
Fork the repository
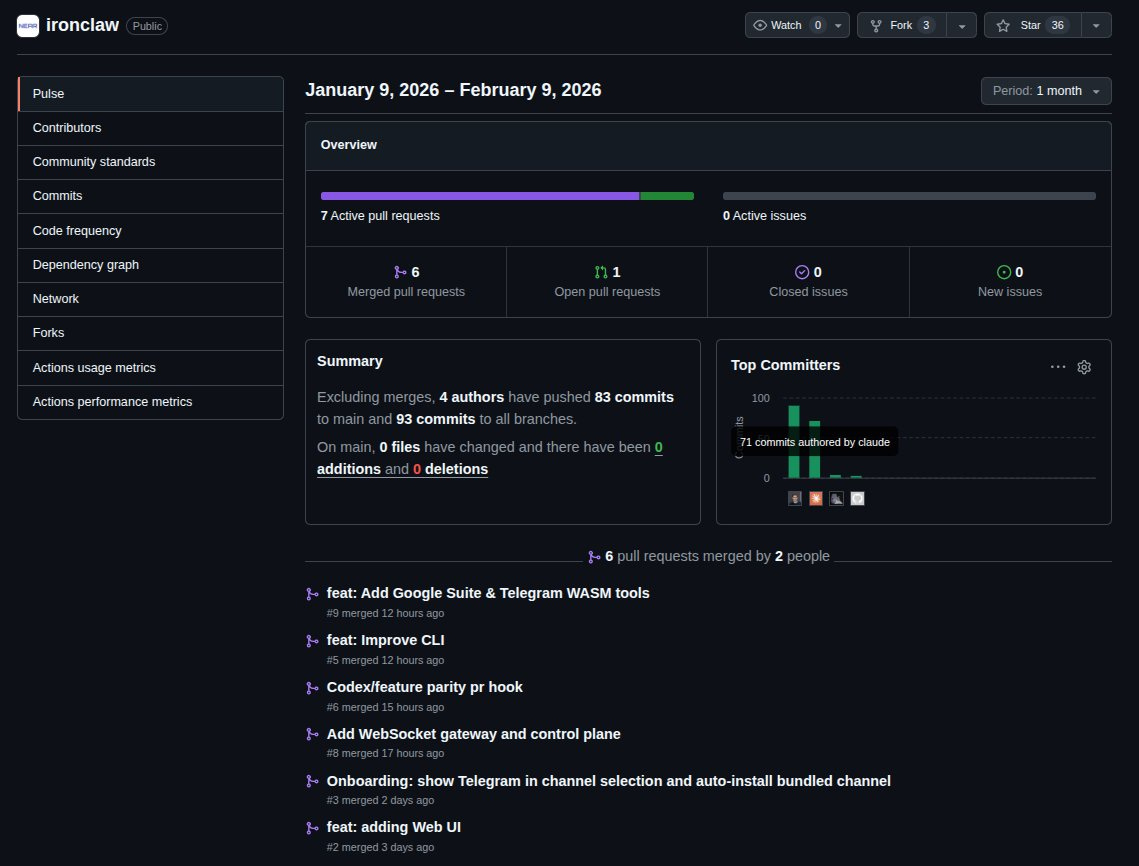click(901, 25)
